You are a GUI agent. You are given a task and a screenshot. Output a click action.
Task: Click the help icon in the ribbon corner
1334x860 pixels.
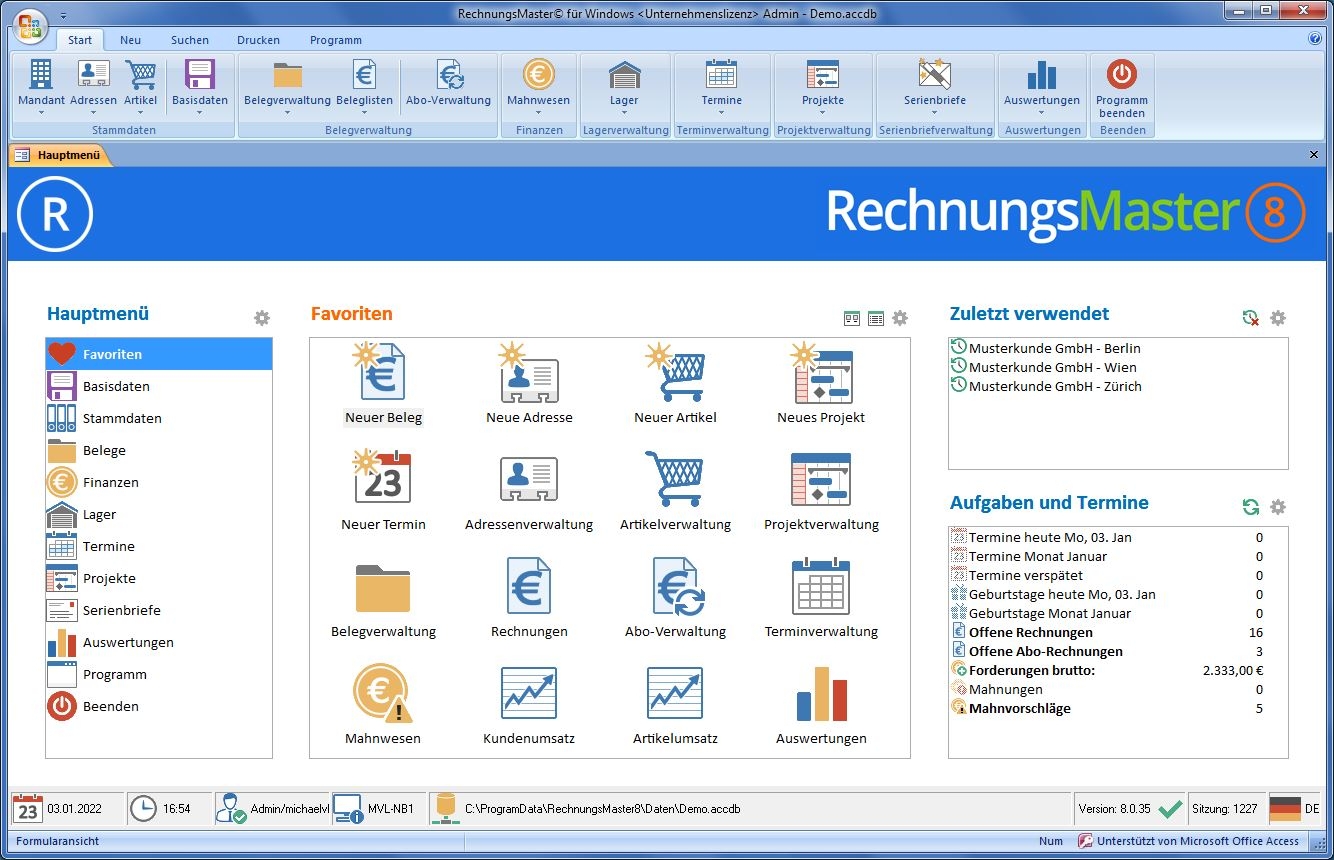pyautogui.click(x=1315, y=39)
